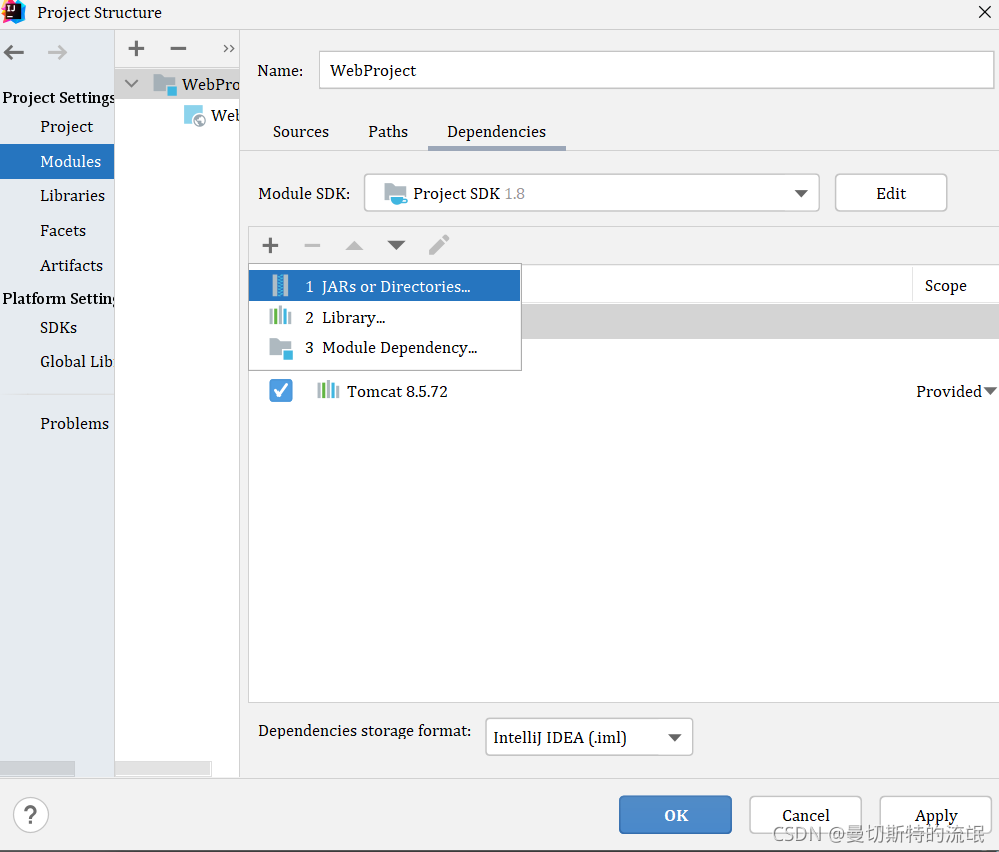Open Libraries in Project Settings

coord(57,196)
